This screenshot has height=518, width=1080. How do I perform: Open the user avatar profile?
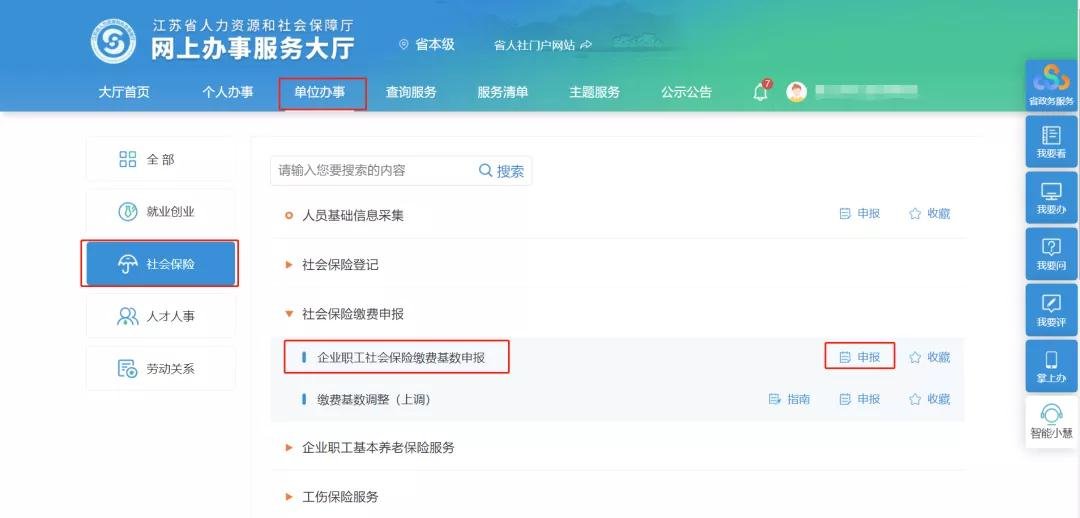click(796, 92)
